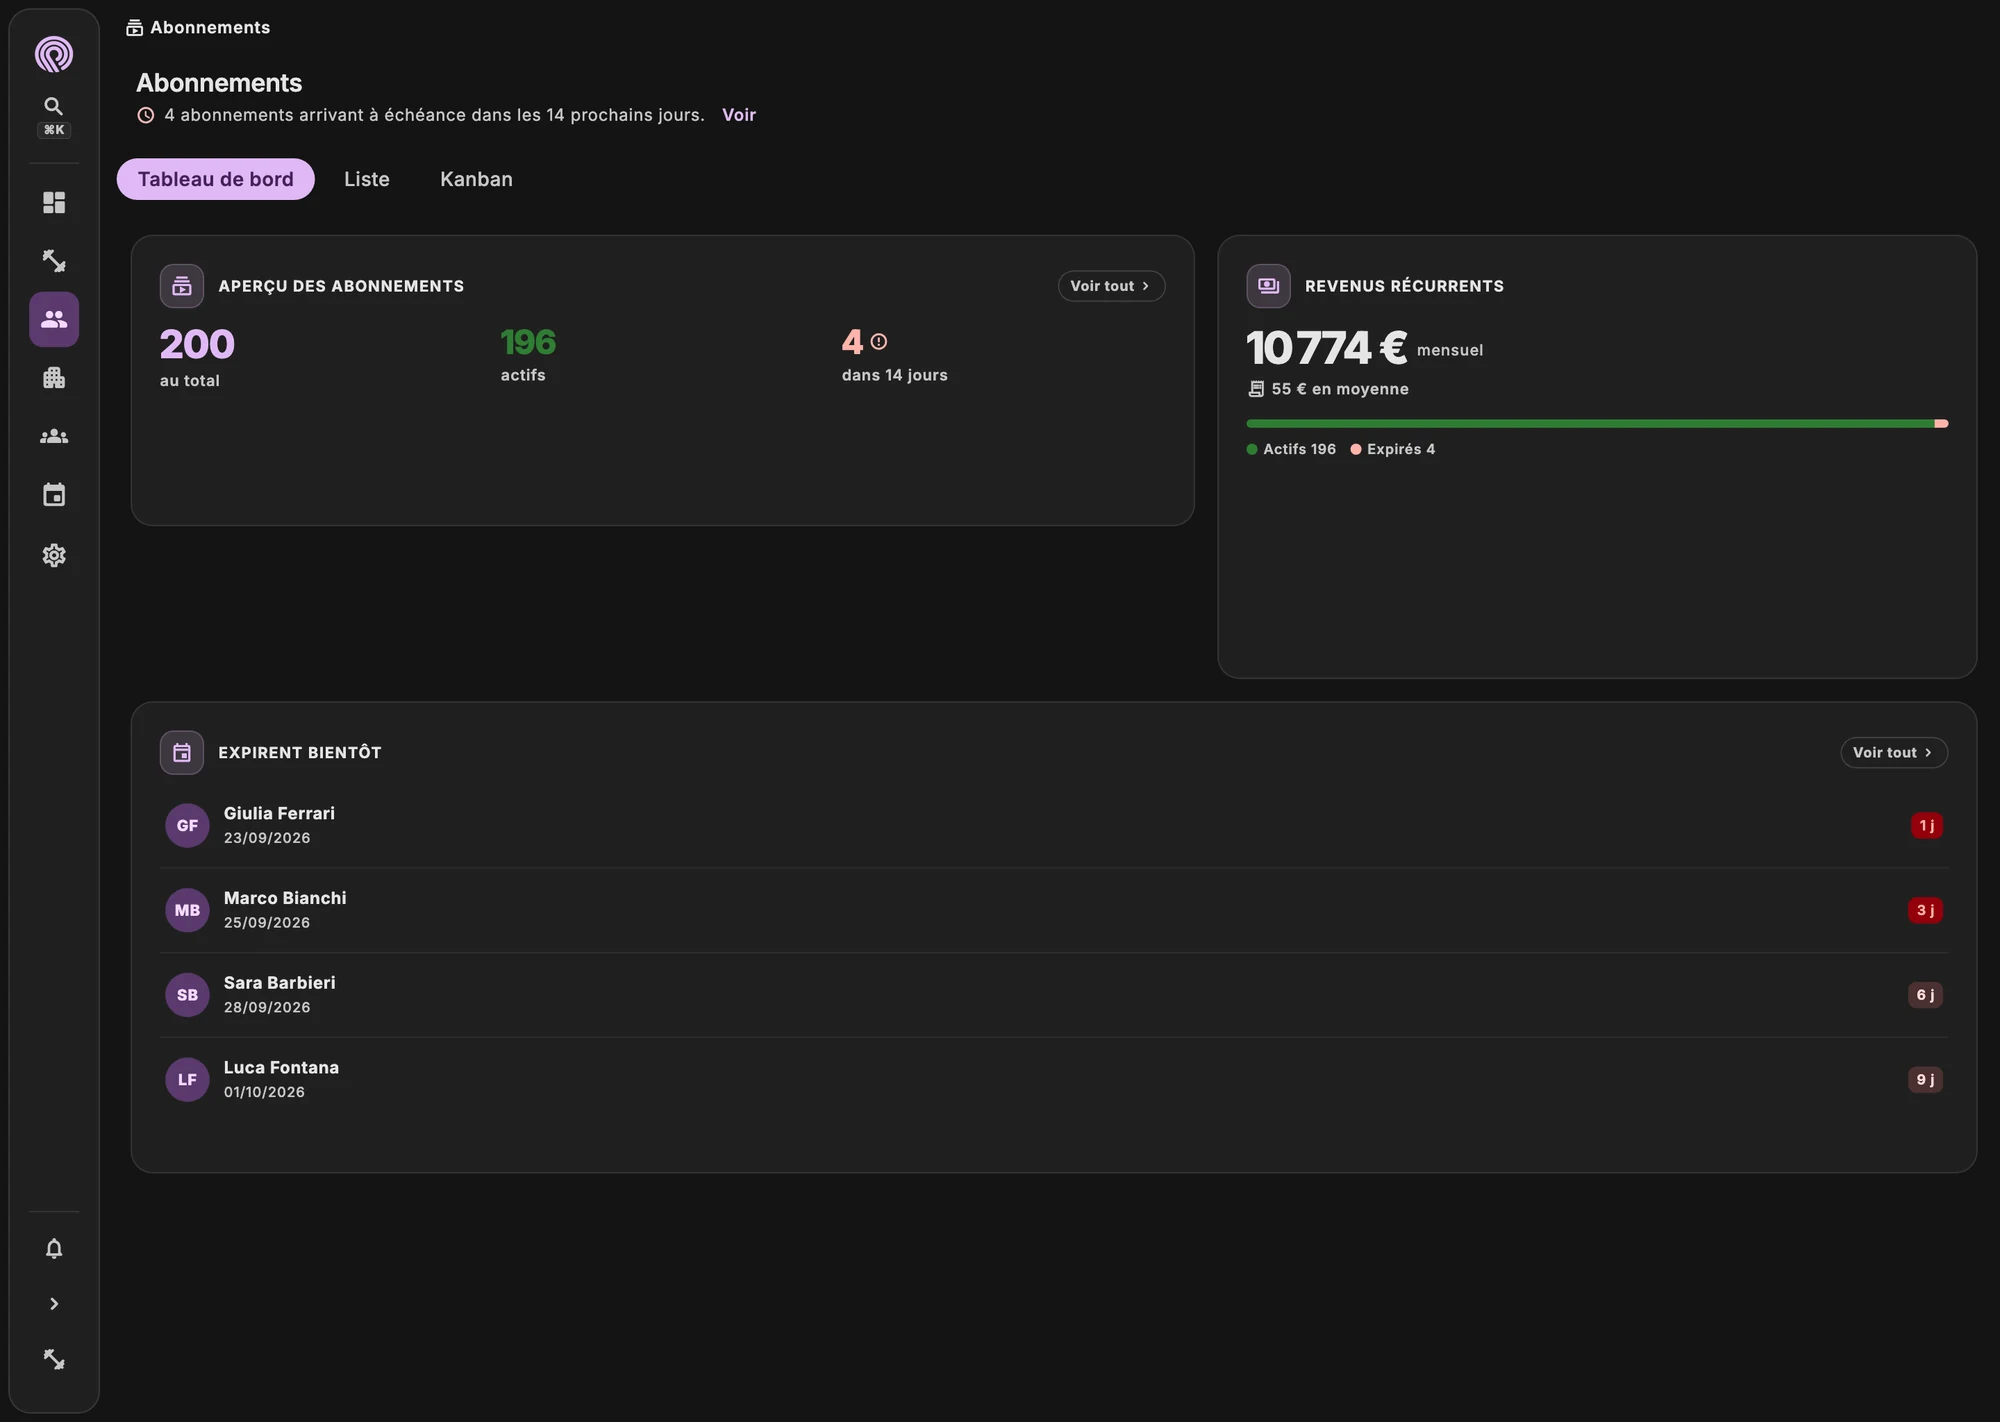Viewport: 2000px width, 1422px height.
Task: Open Giulia Ferrari's subscription row
Action: tap(1054, 826)
